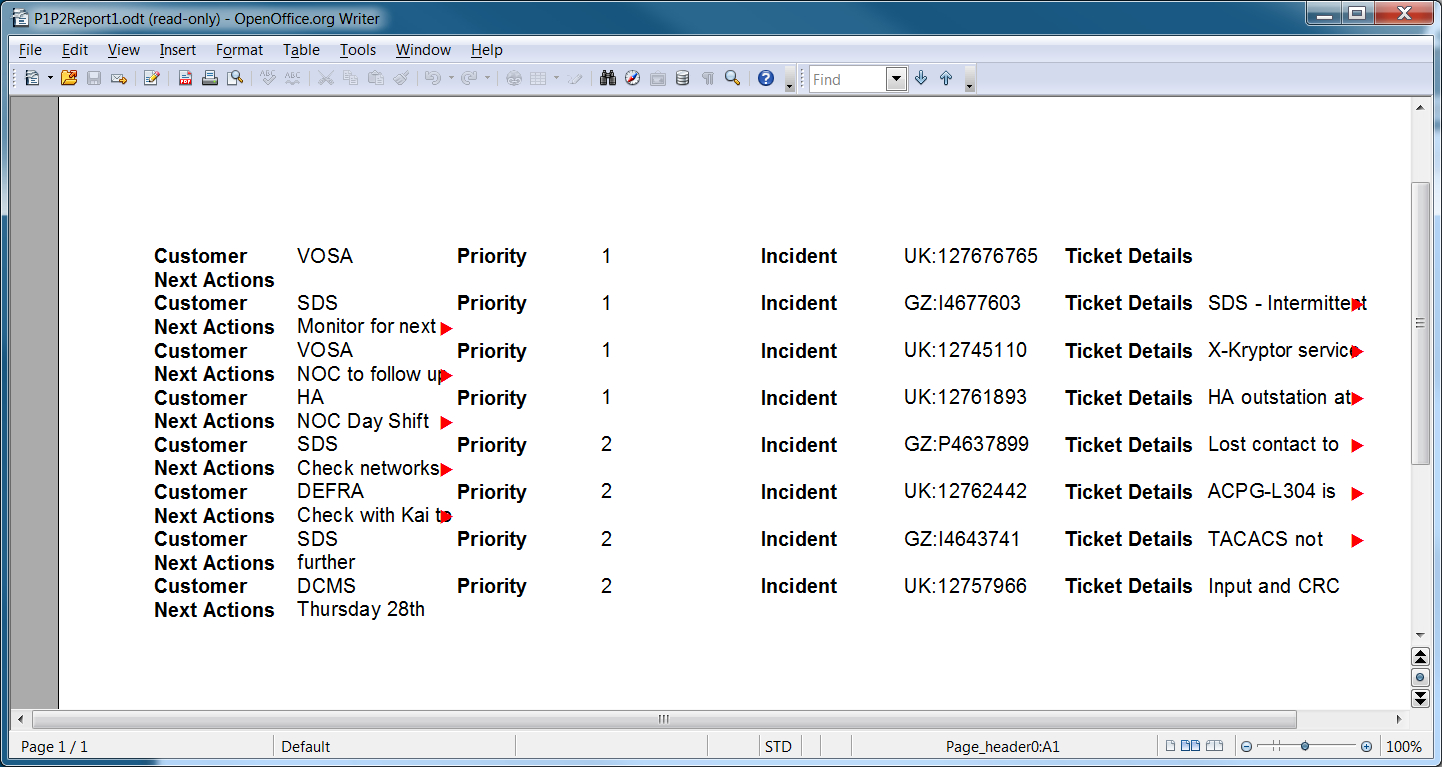Click the Zoom magnifier toolbar icon
The height and width of the screenshot is (767, 1442).
click(733, 78)
